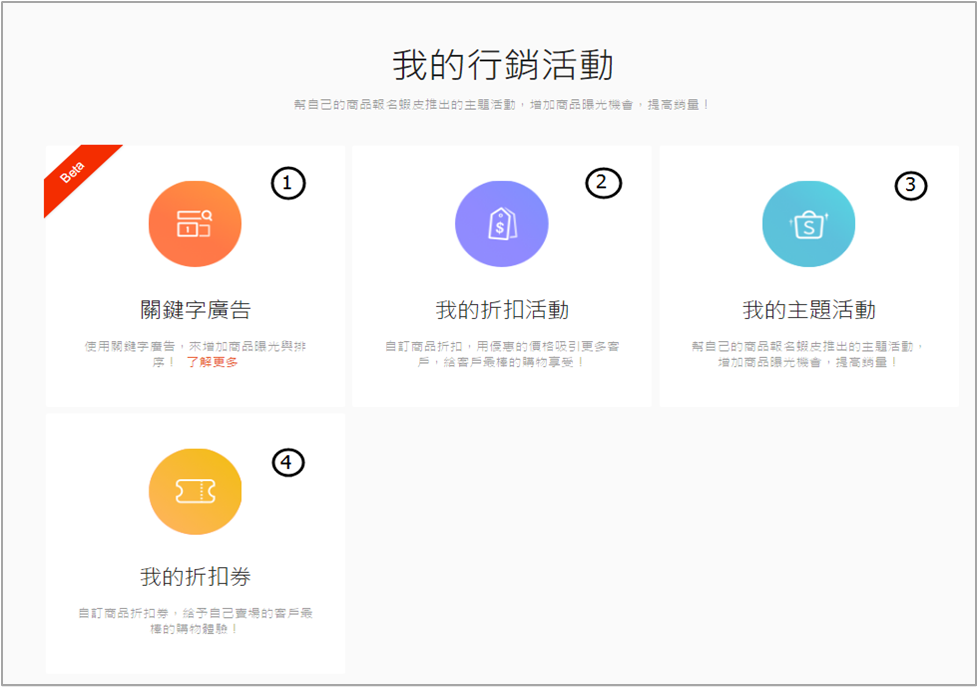978x687 pixels.
Task: Click the red Beta ribbon badge
Action: 74,172
